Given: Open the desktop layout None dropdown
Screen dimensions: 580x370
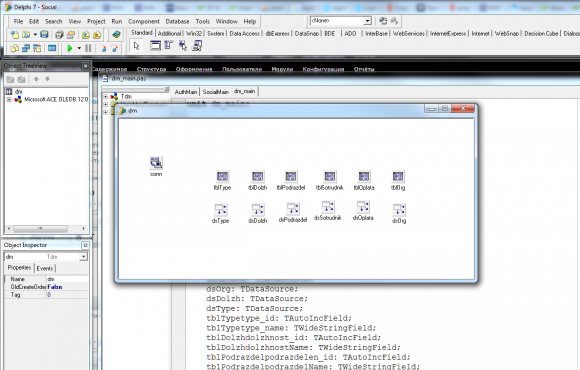Looking at the screenshot, I should tap(367, 21).
